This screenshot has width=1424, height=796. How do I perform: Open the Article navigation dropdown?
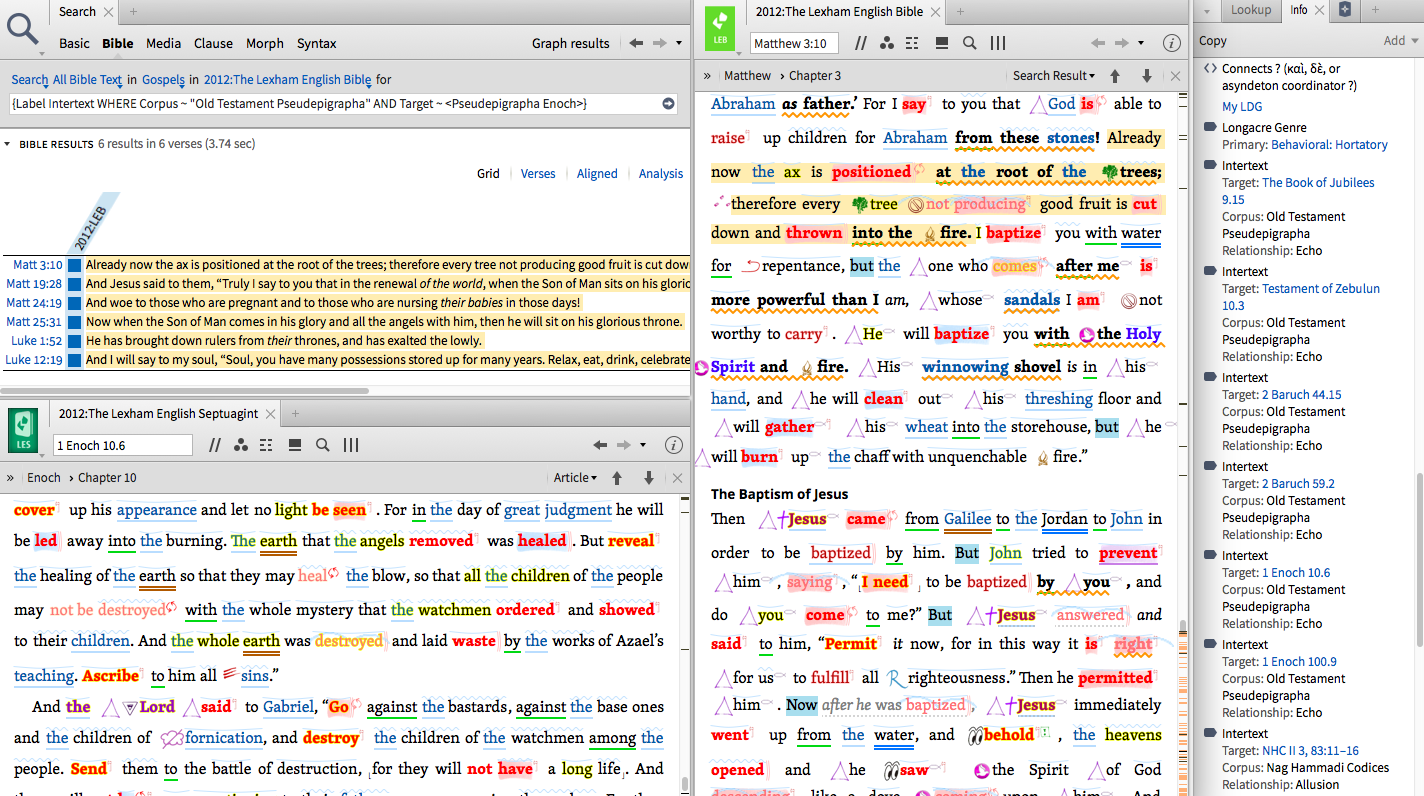coord(575,478)
